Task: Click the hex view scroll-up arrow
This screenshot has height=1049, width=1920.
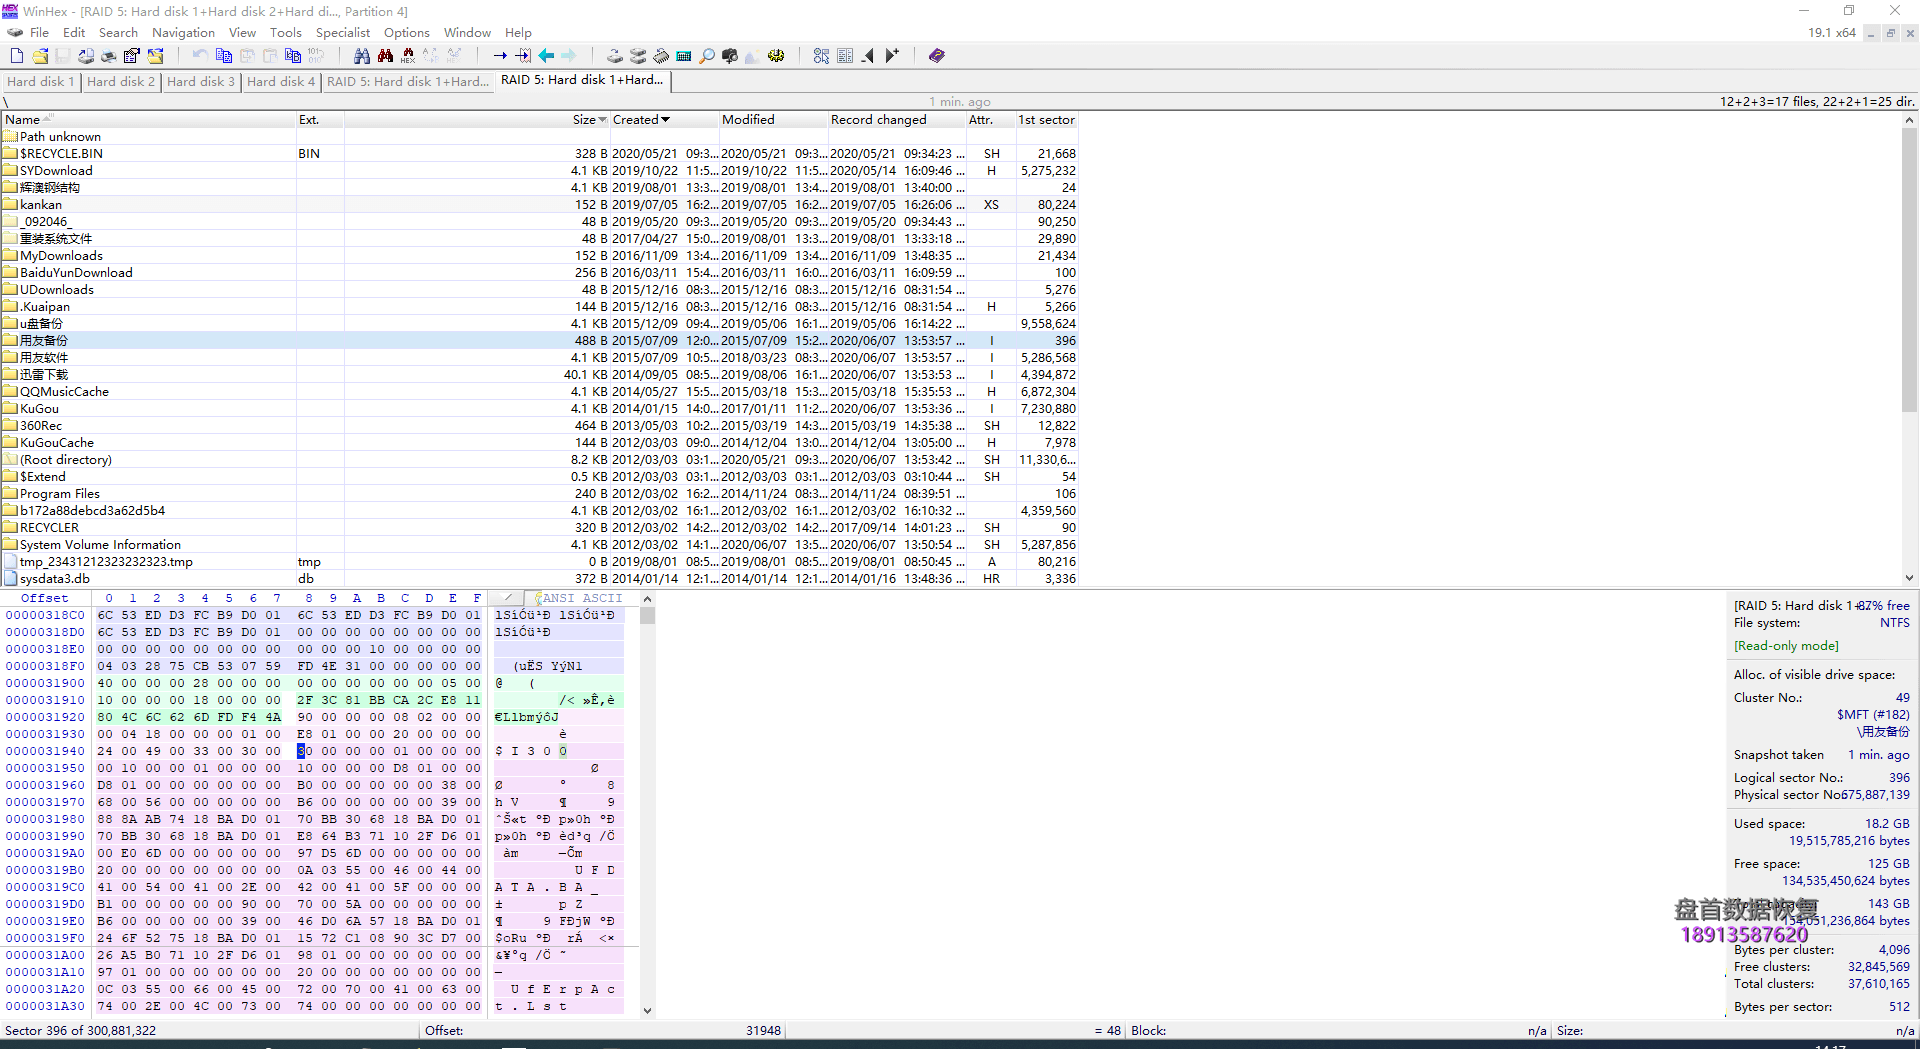Action: tap(647, 599)
